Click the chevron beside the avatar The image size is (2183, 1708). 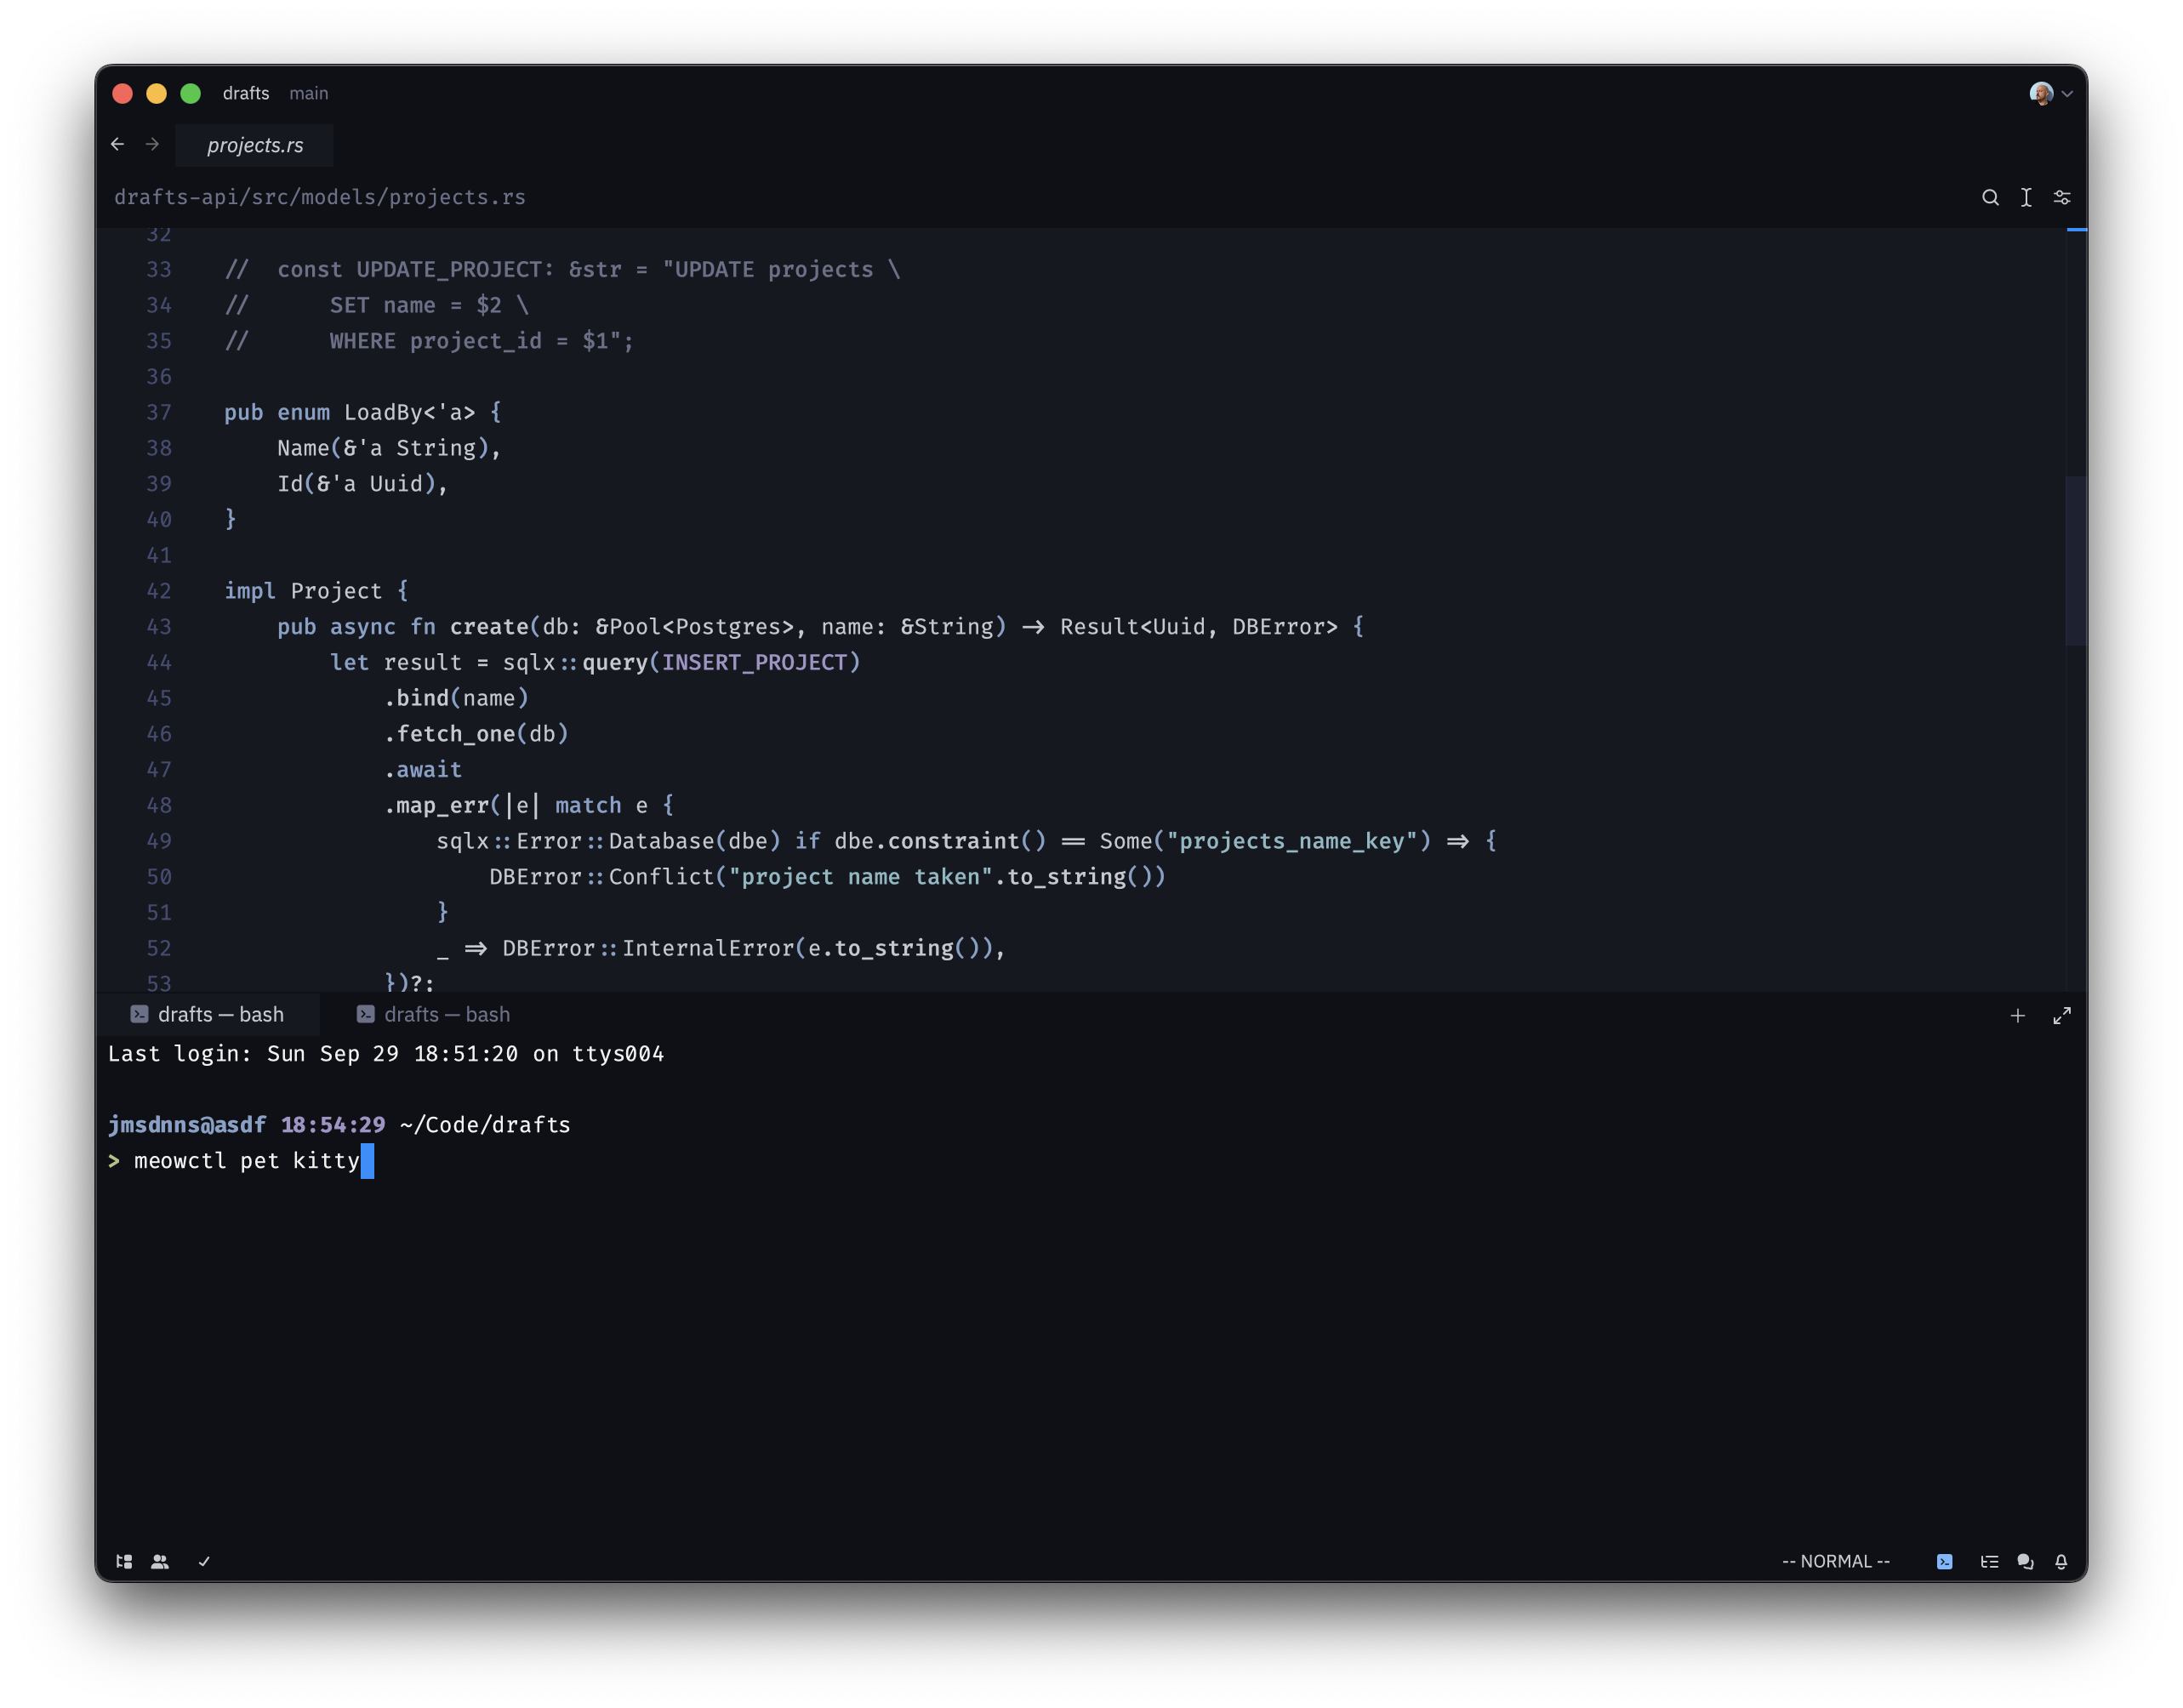coord(2067,94)
